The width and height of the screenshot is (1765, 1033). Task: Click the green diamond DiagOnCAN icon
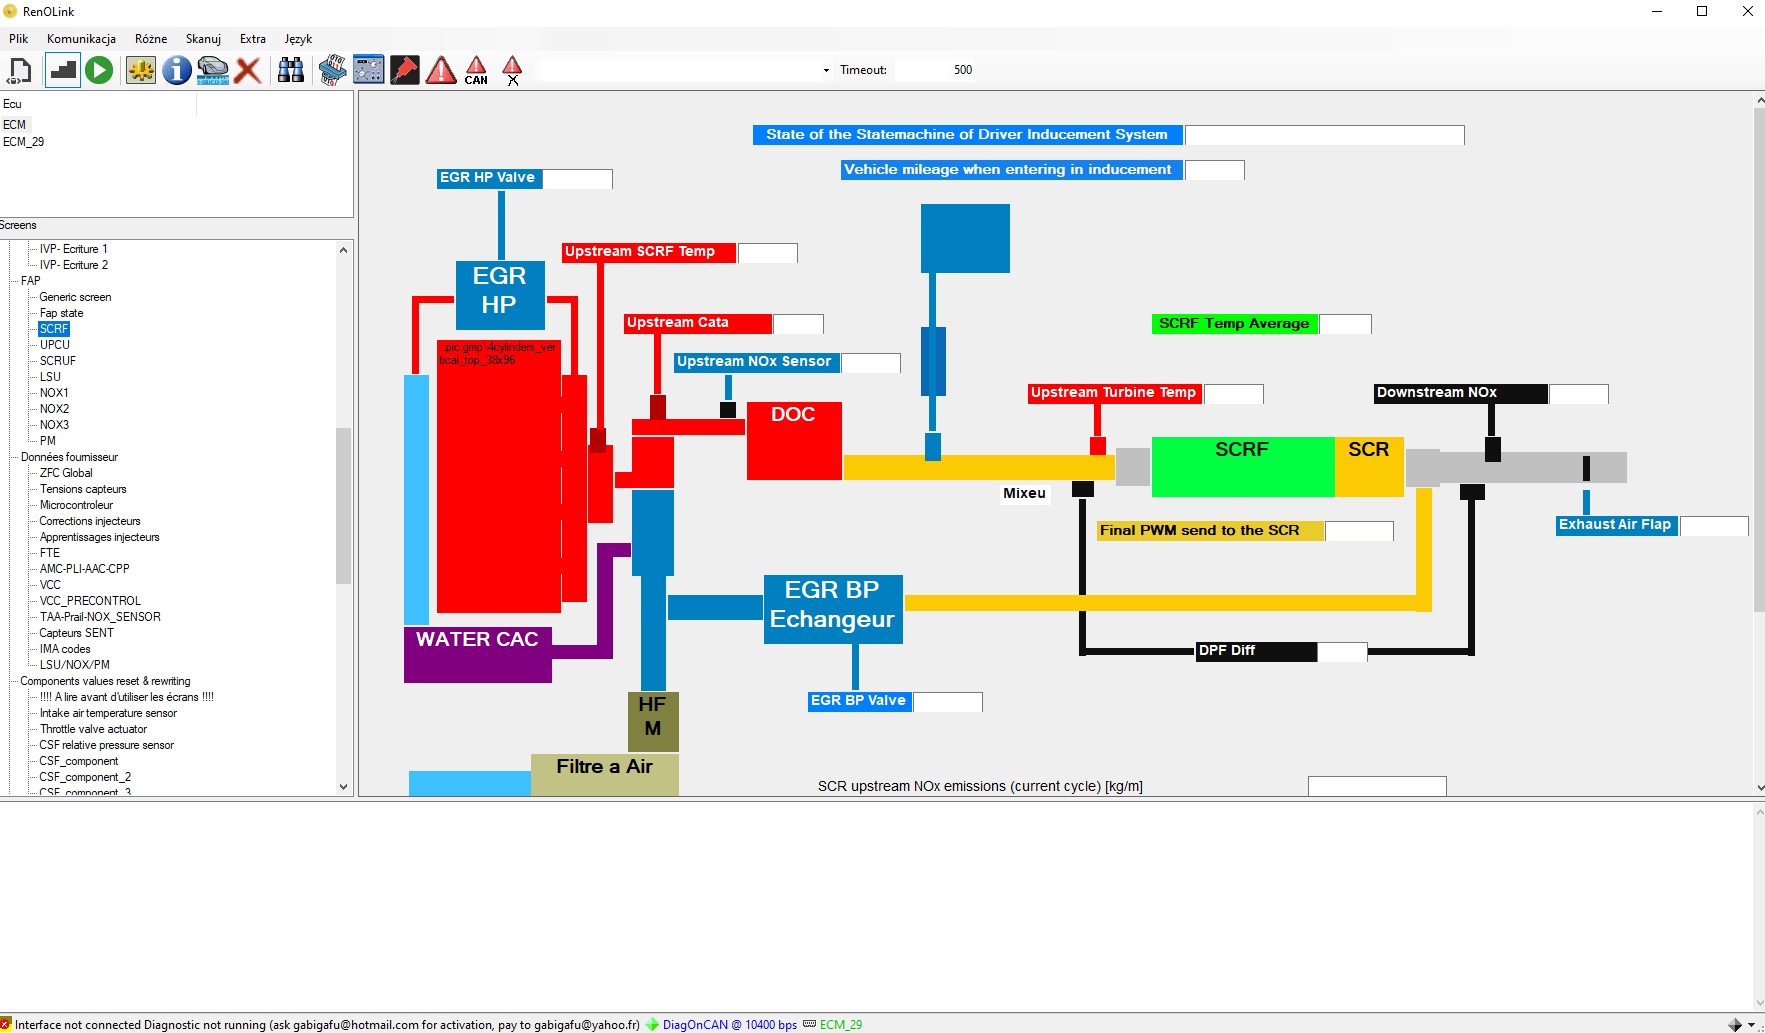pyautogui.click(x=652, y=1024)
